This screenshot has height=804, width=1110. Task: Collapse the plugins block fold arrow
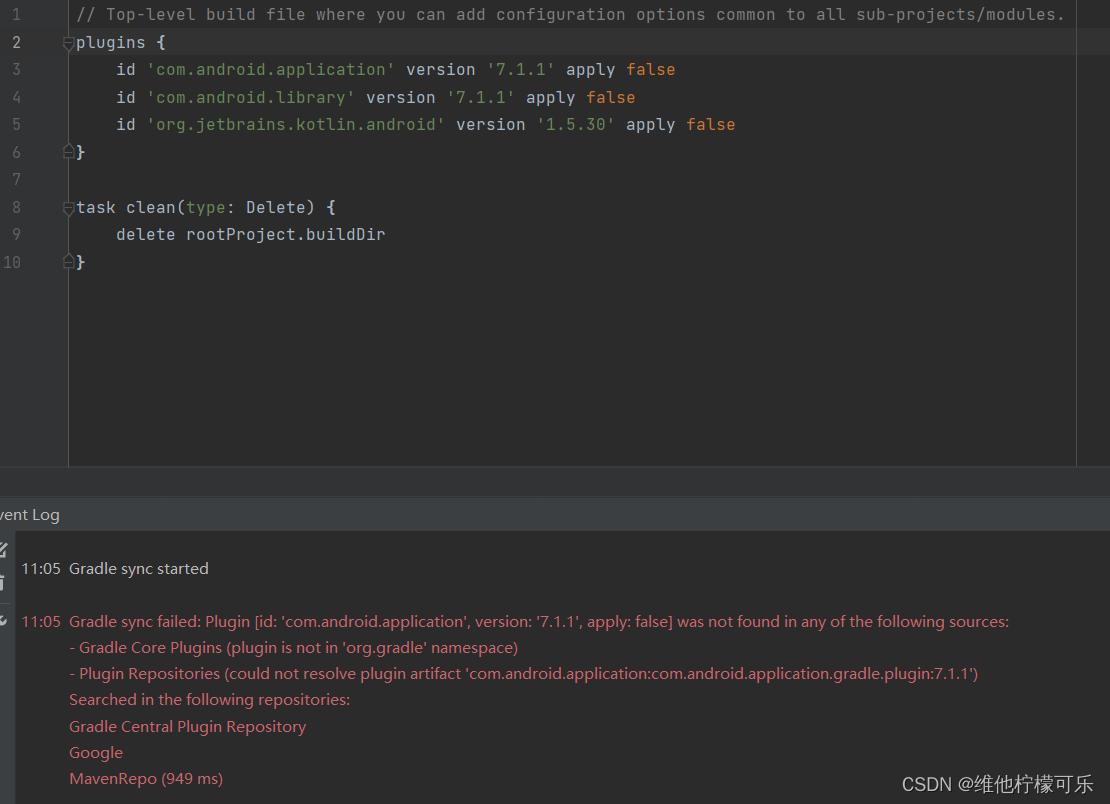pos(67,42)
